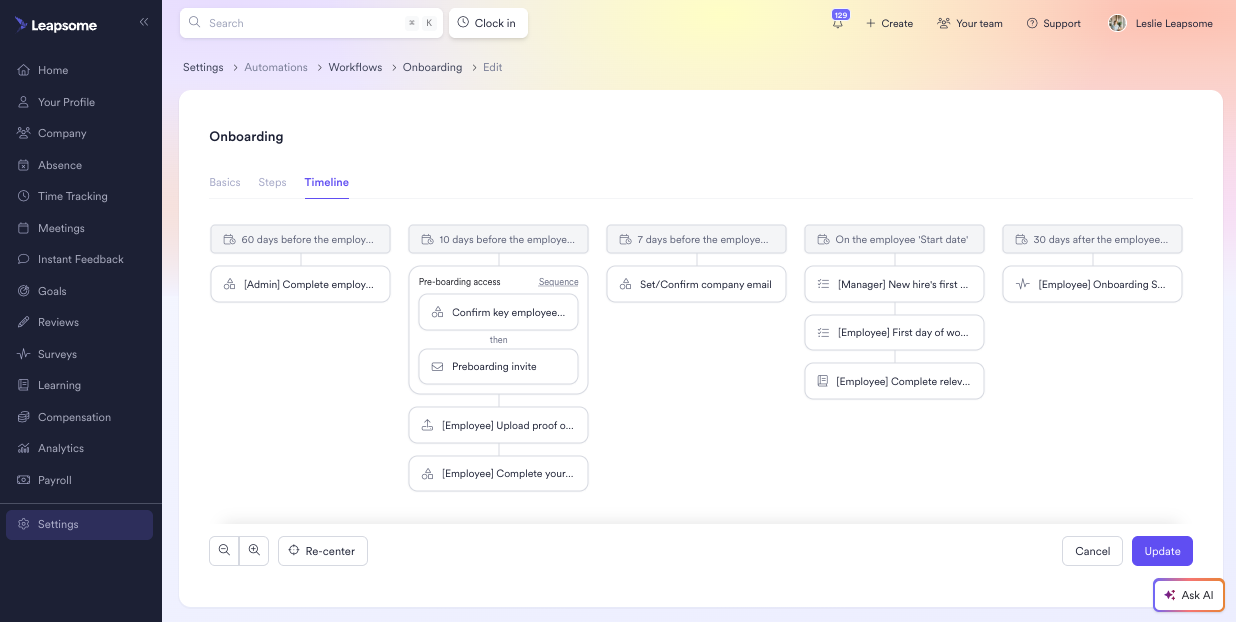Viewport: 1236px width, 622px height.
Task: Open Goals from the sidebar
Action: [x=52, y=291]
